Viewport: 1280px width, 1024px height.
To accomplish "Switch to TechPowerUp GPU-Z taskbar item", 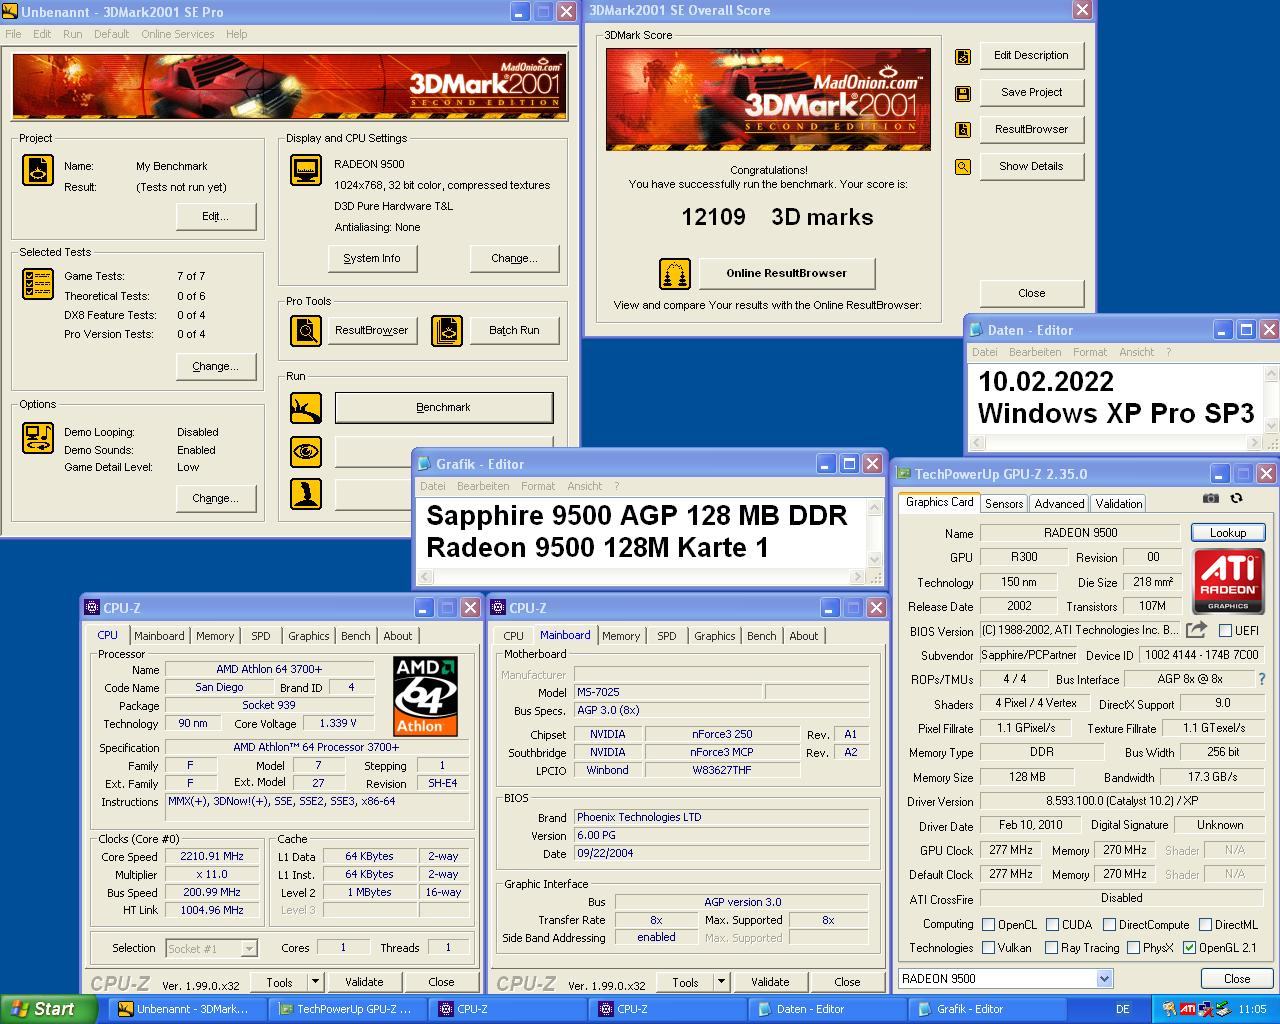I will coord(346,1009).
